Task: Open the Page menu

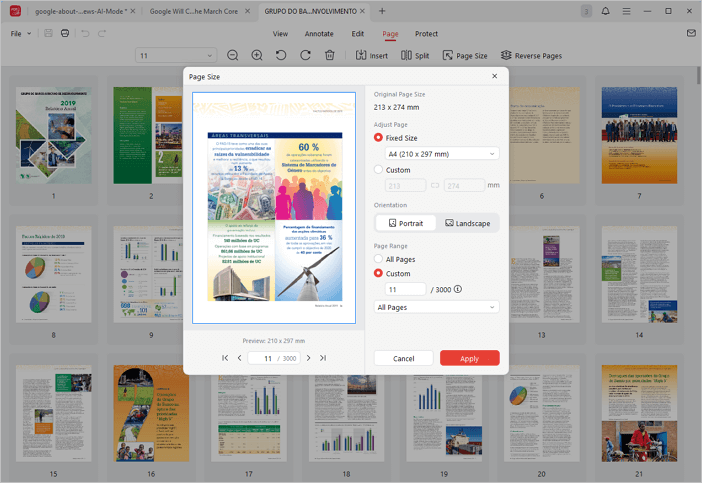Action: (x=390, y=34)
